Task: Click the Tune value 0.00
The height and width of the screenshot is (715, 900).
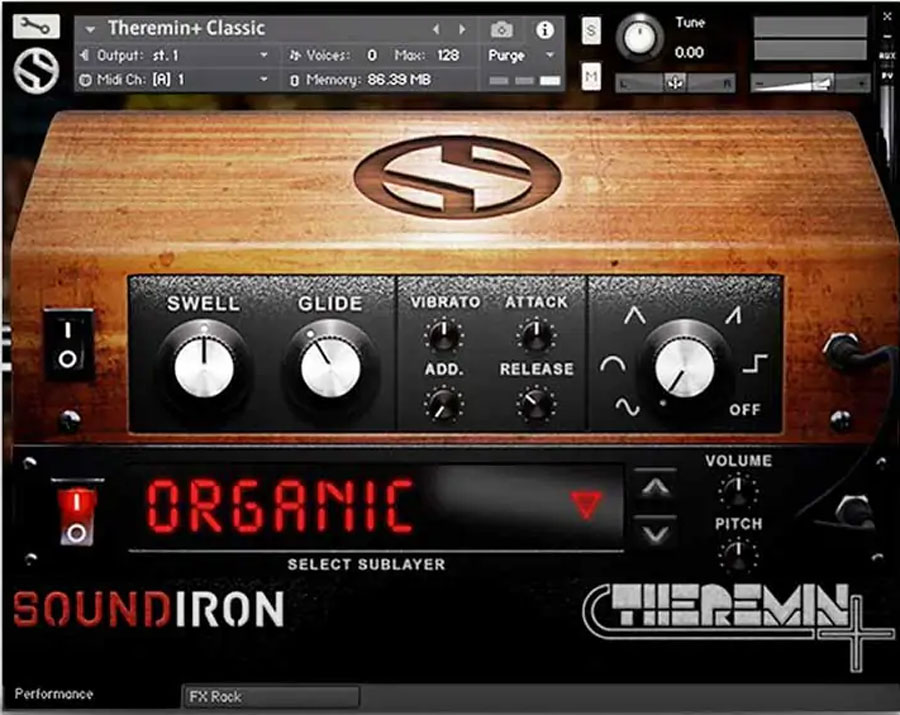Action: (689, 53)
